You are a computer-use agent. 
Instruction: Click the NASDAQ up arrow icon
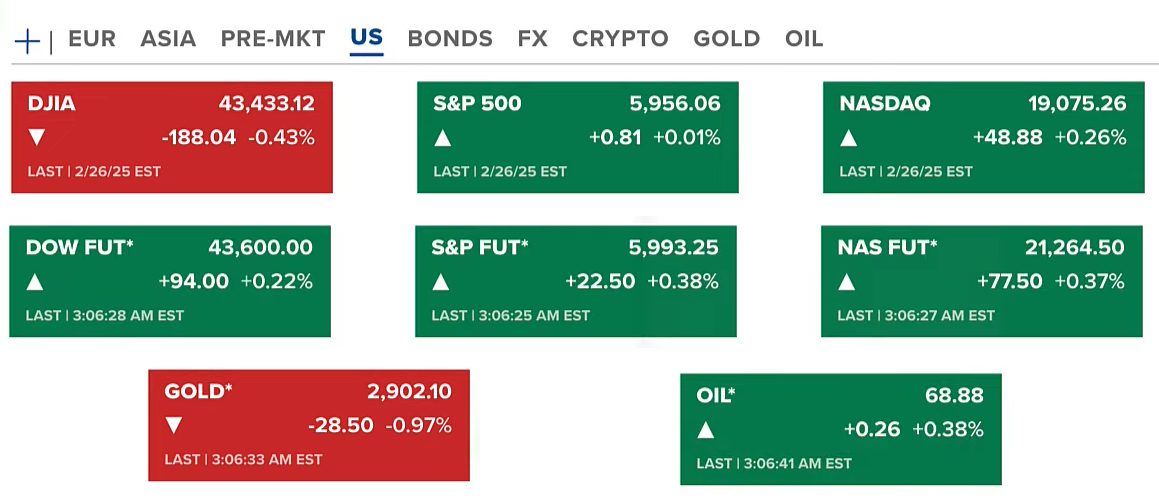pyautogui.click(x=848, y=138)
